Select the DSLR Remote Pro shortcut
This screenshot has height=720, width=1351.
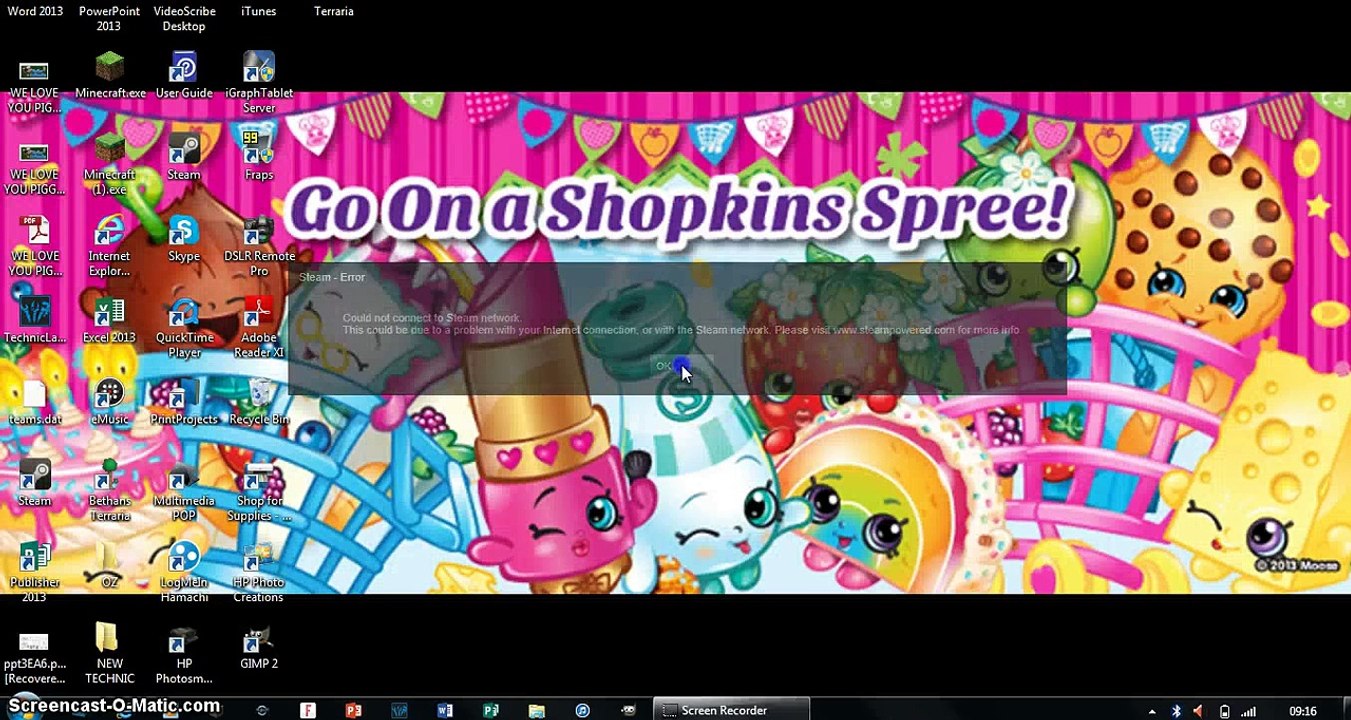coord(259,247)
